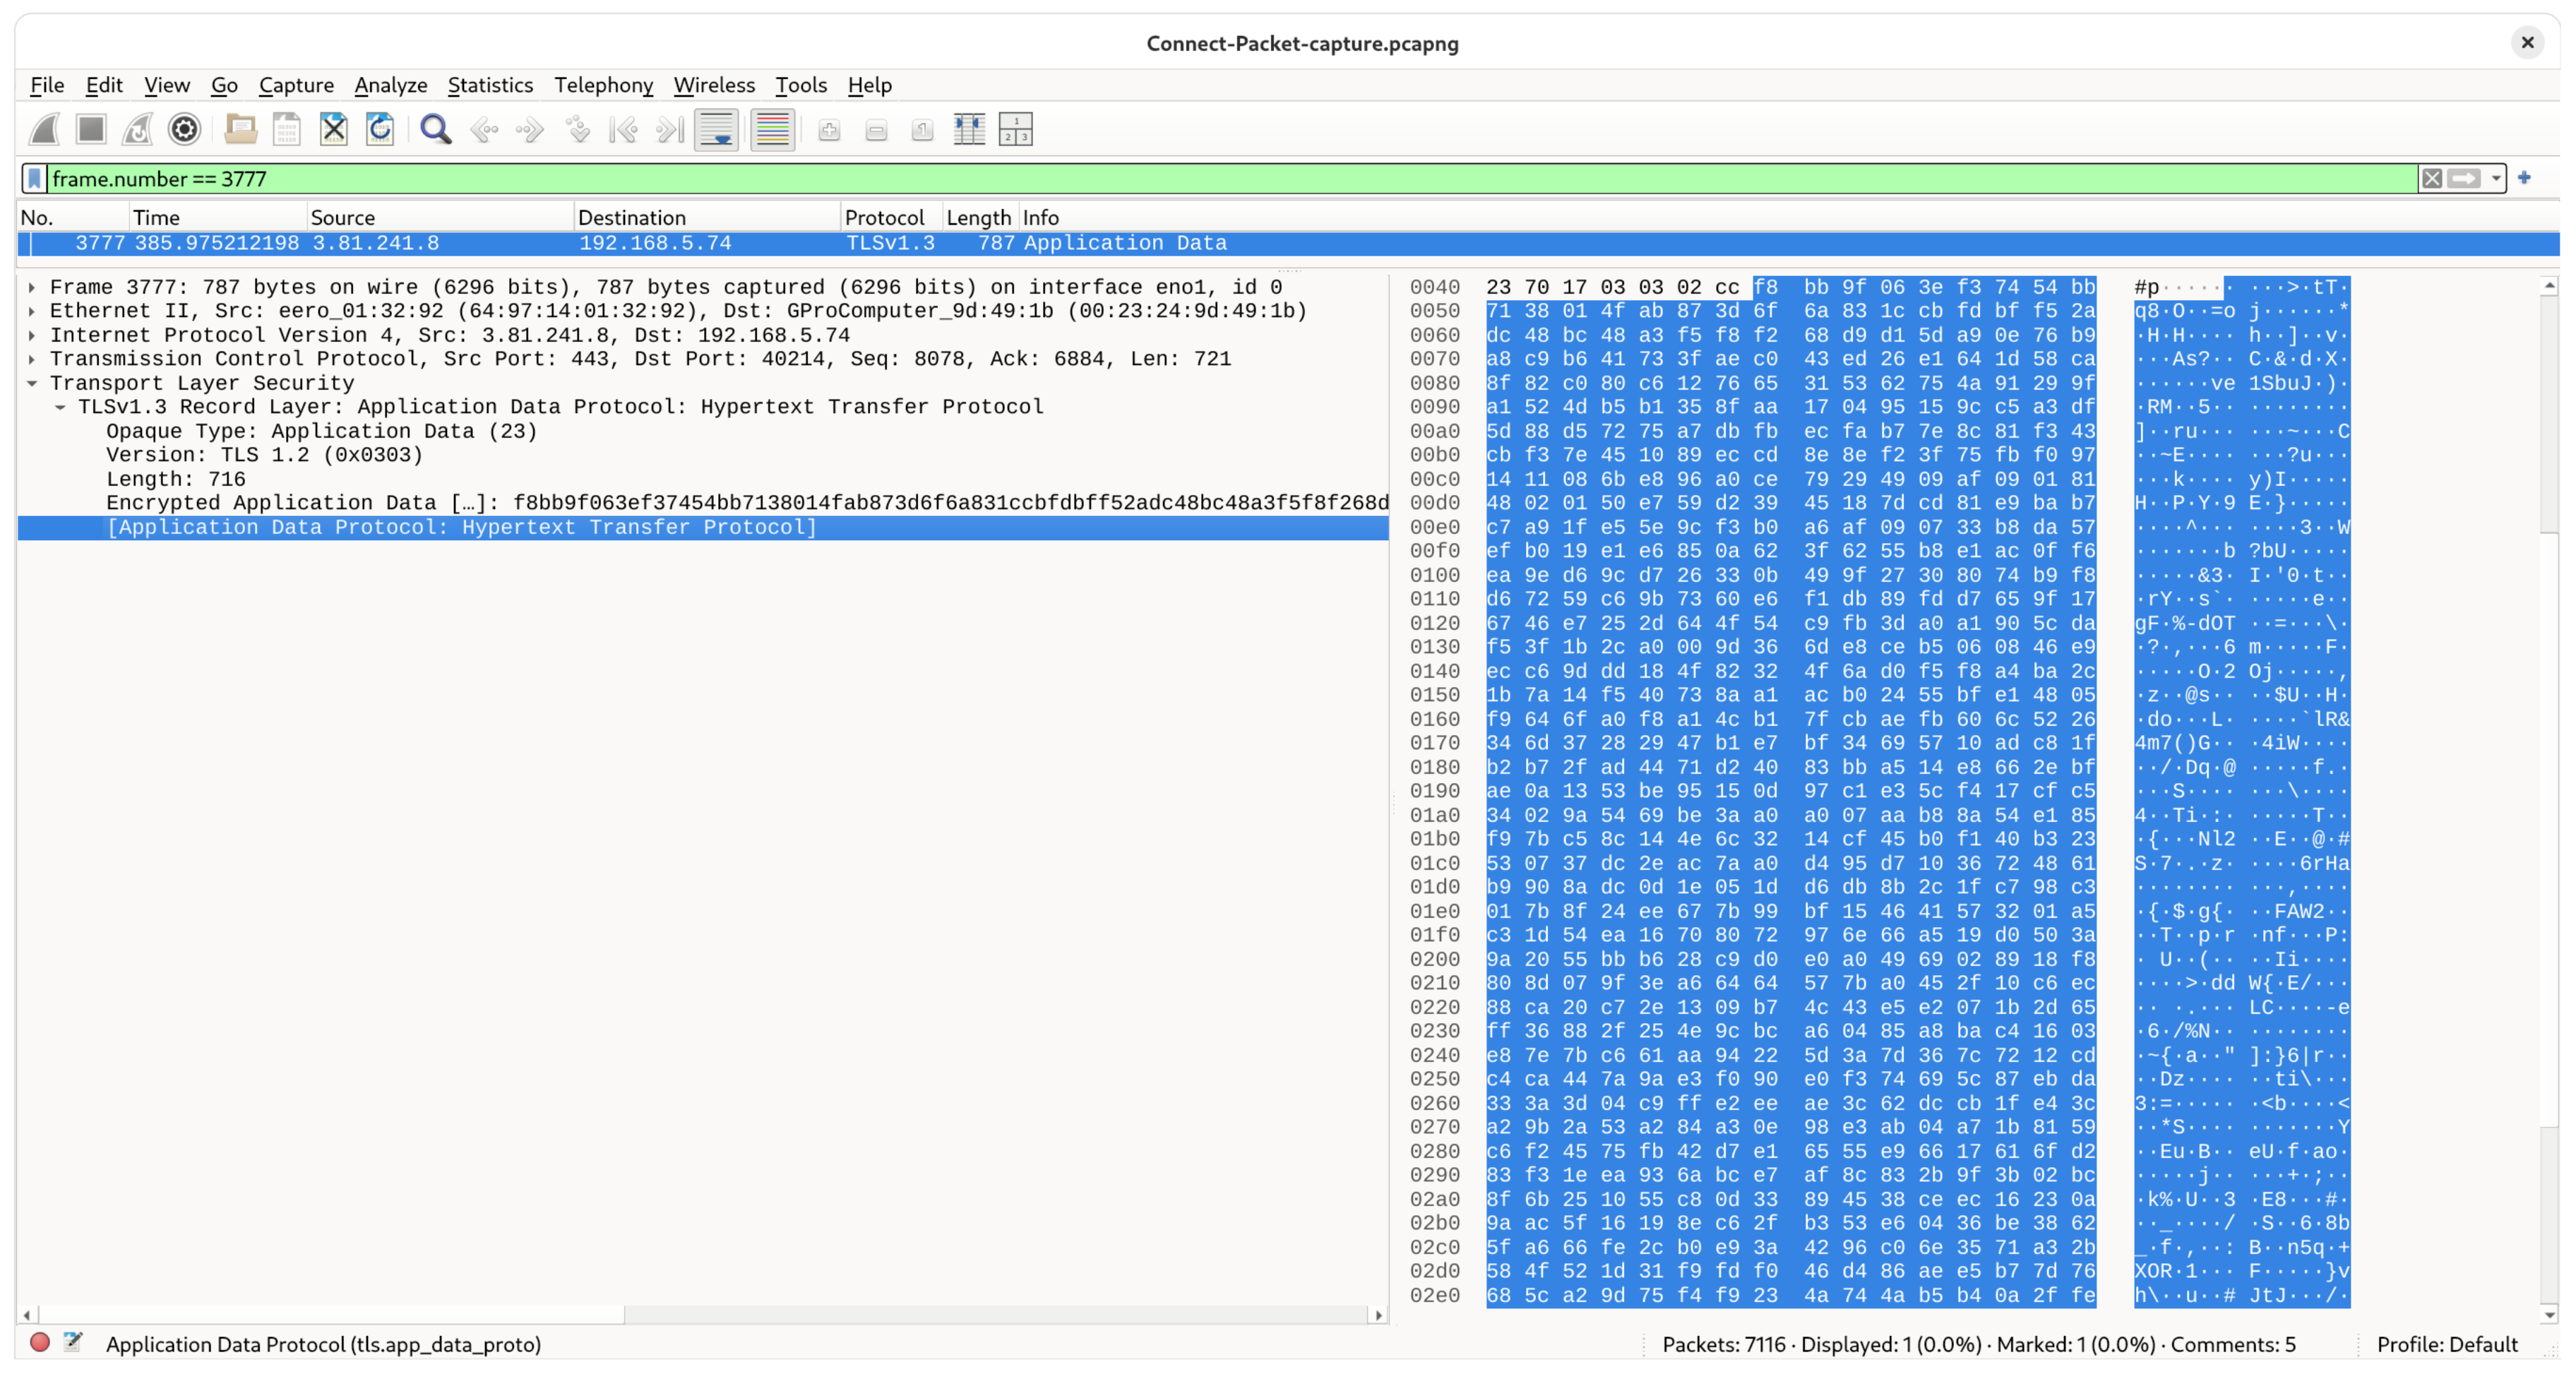Clear the display filter
Screen dimensions: 2576x1374
point(2432,179)
